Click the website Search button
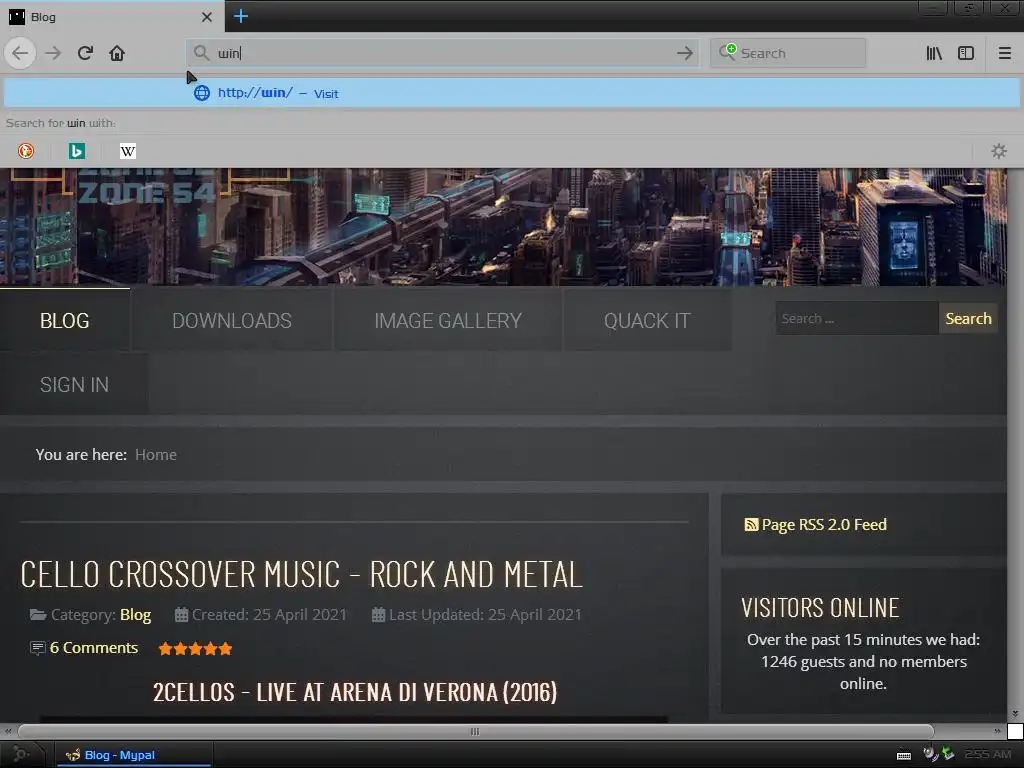Image resolution: width=1024 pixels, height=768 pixels. (968, 319)
